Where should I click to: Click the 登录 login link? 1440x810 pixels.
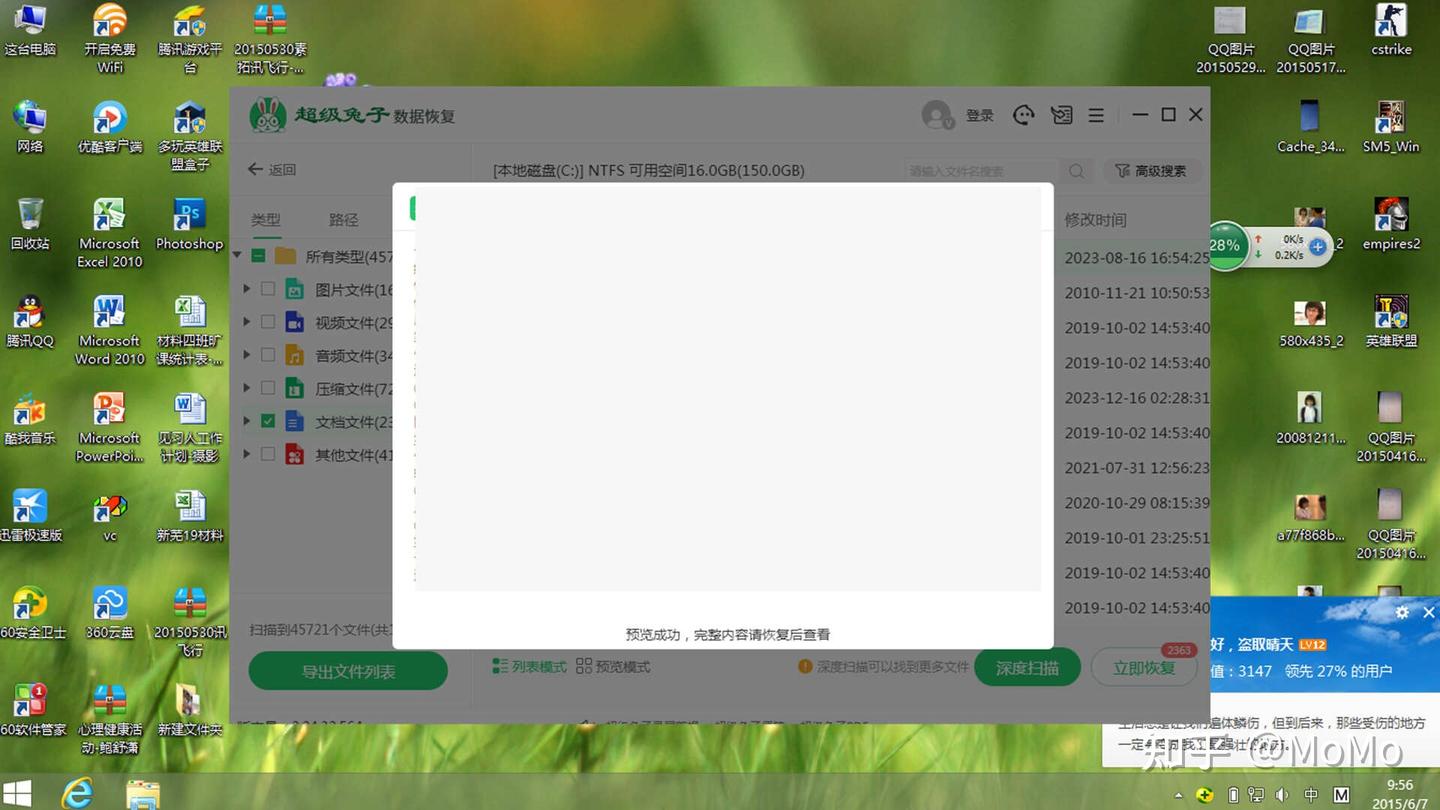coord(980,116)
